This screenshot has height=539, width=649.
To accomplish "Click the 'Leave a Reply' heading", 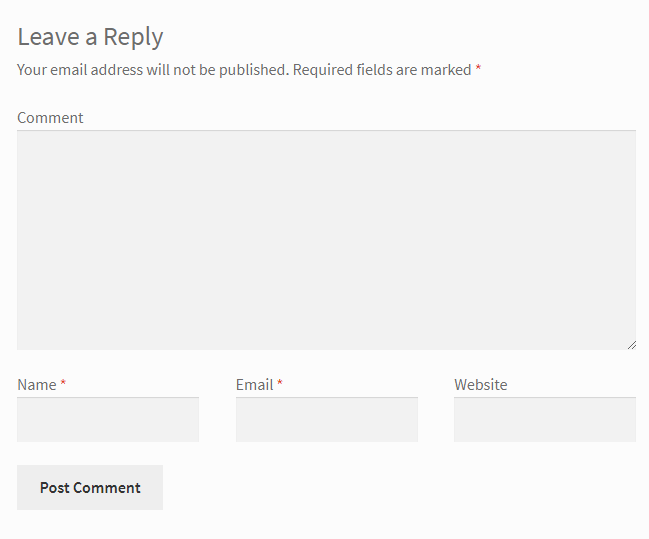I will 90,37.
